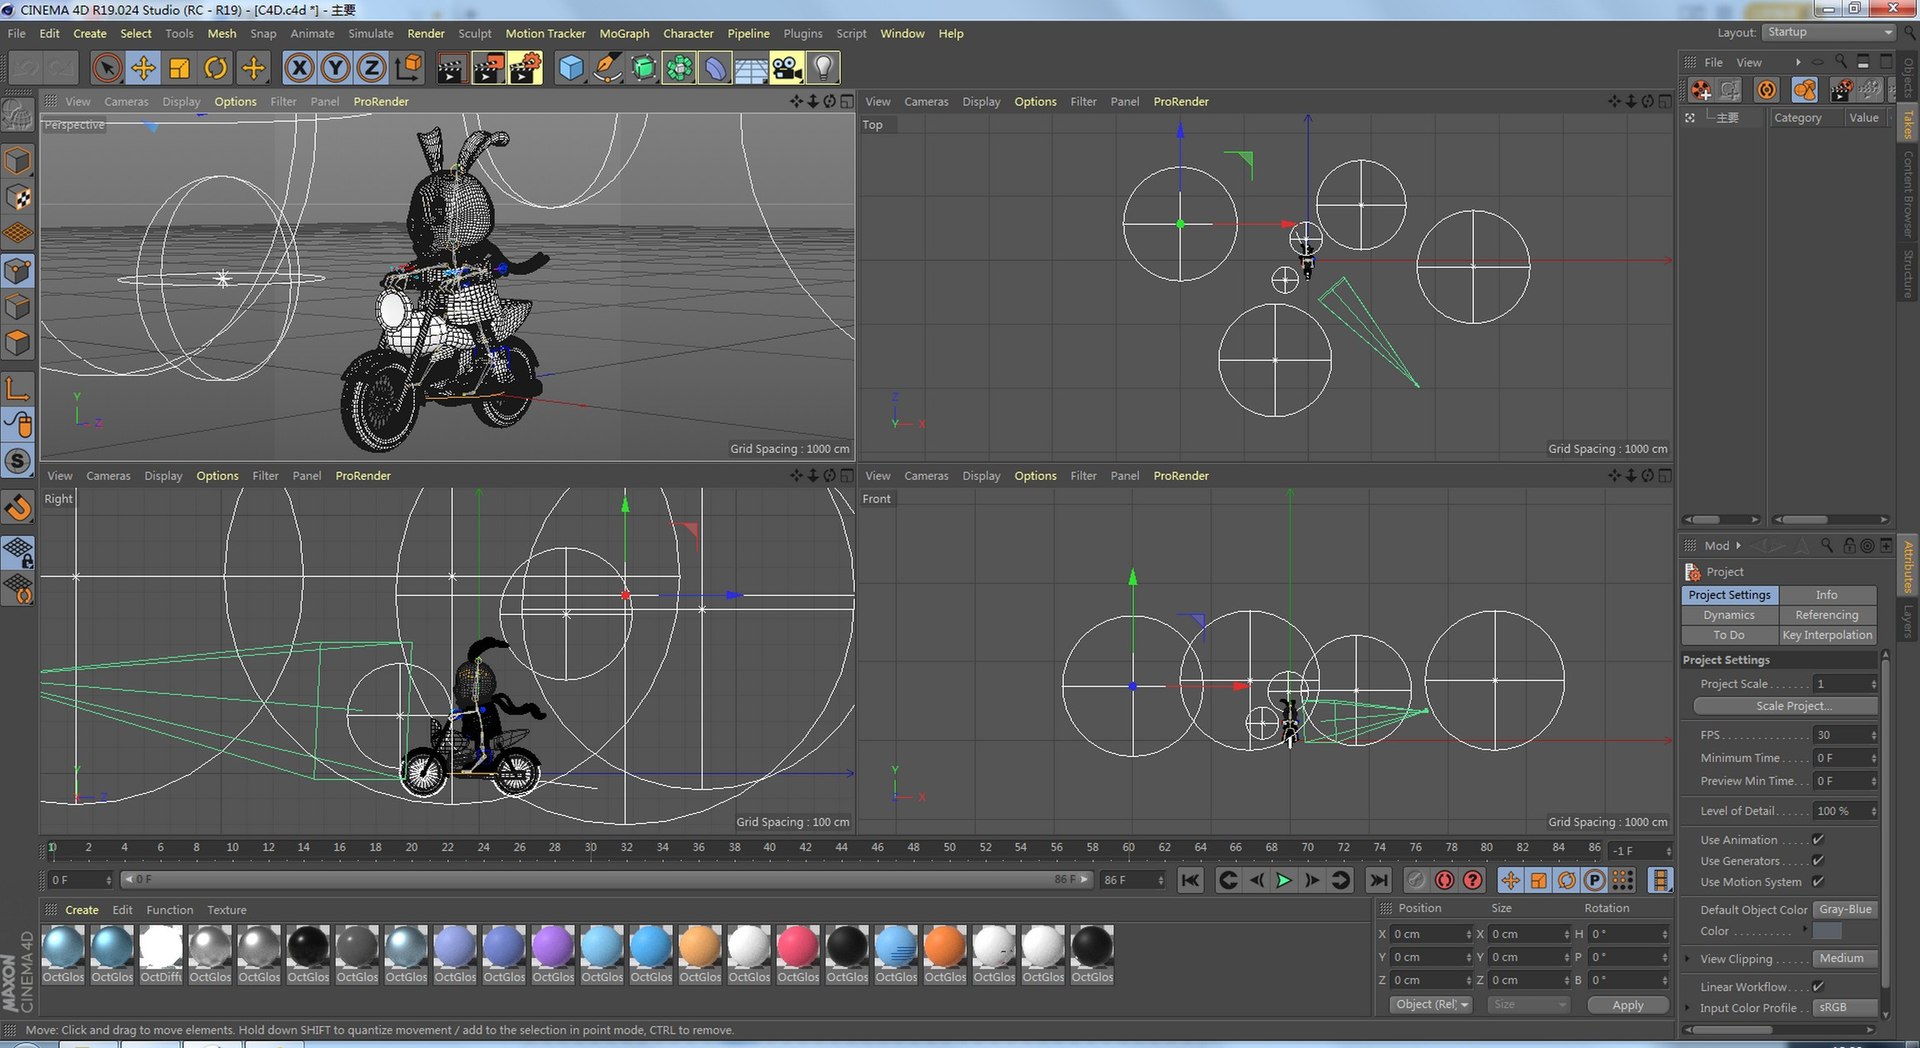This screenshot has height=1048, width=1920.
Task: Switch to the Dynamics tab
Action: coord(1729,615)
